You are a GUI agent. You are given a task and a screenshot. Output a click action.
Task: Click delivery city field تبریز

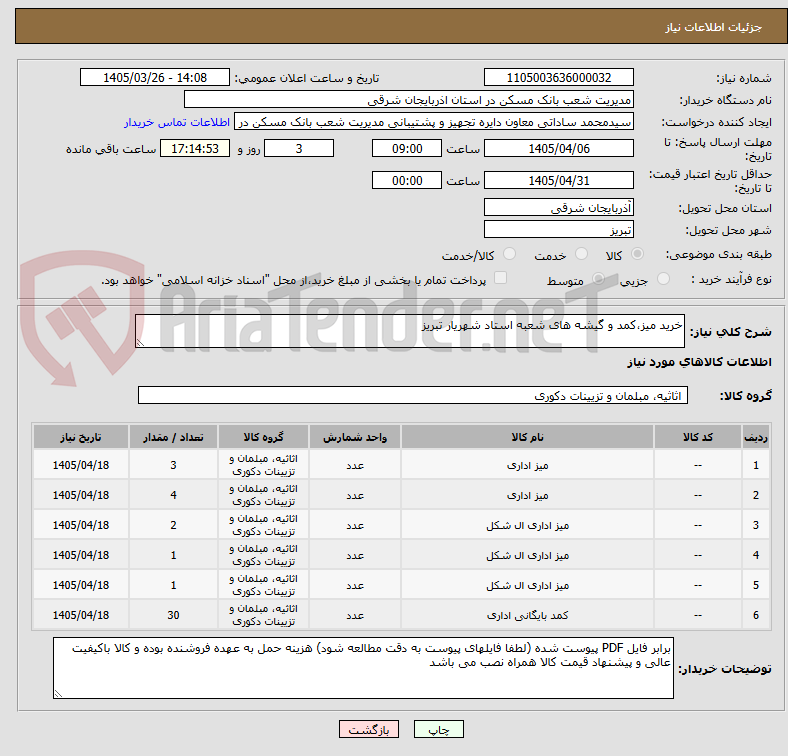[558, 229]
